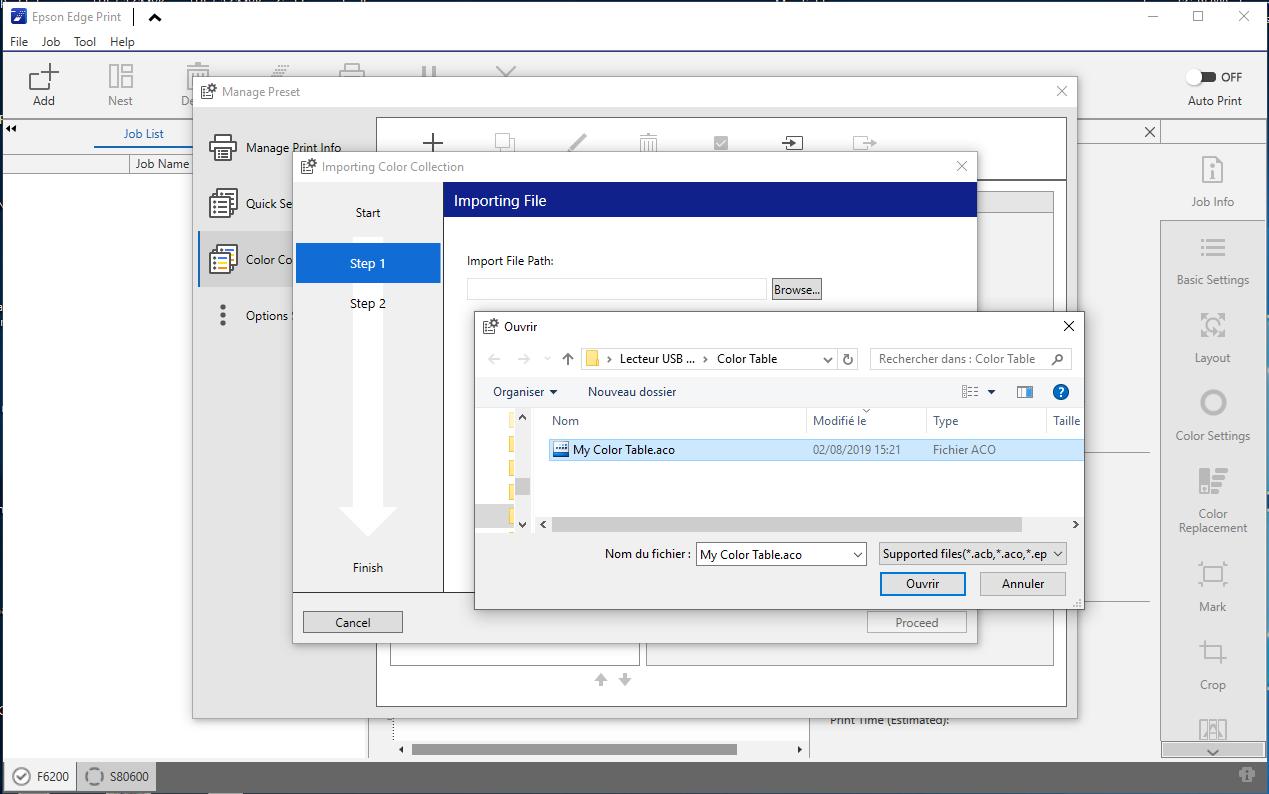Click the copy icon in Manage Preset toolbar
This screenshot has height=794, width=1269.
pos(505,143)
